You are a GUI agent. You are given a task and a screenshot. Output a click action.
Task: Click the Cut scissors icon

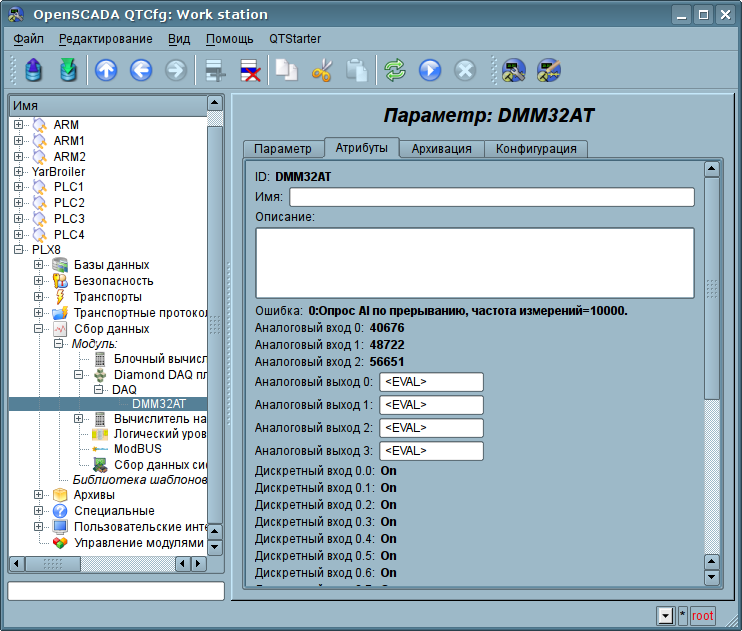pyautogui.click(x=322, y=70)
